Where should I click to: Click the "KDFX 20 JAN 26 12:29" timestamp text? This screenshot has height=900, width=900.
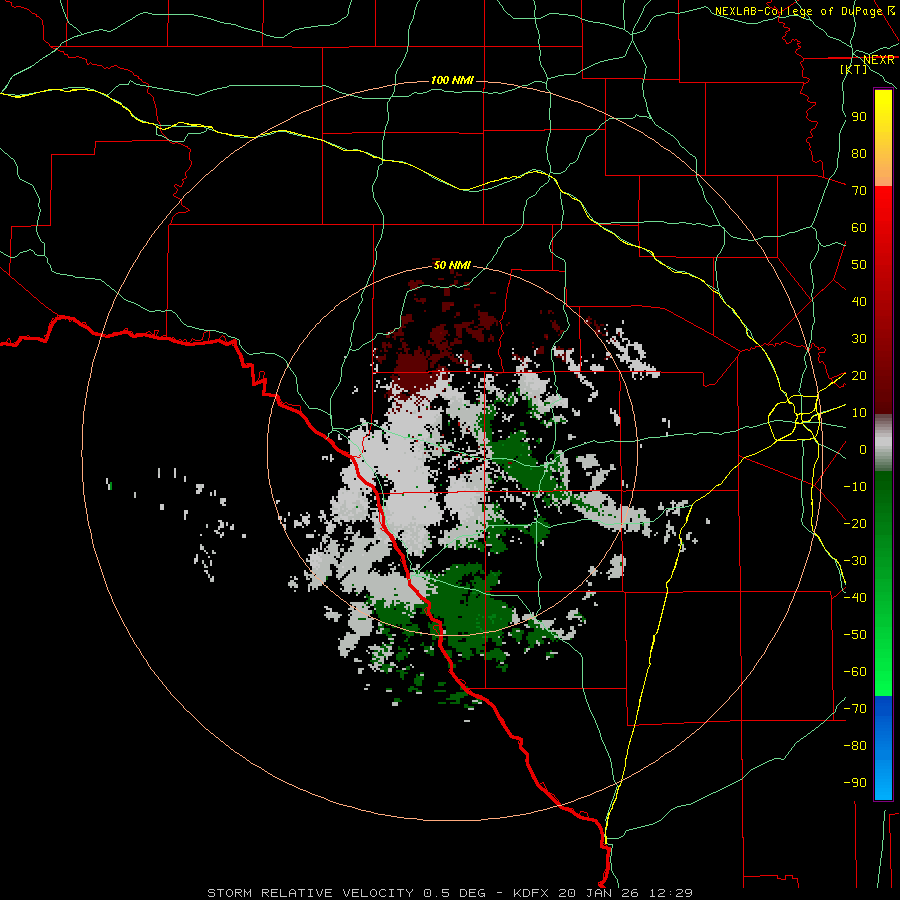(x=603, y=893)
